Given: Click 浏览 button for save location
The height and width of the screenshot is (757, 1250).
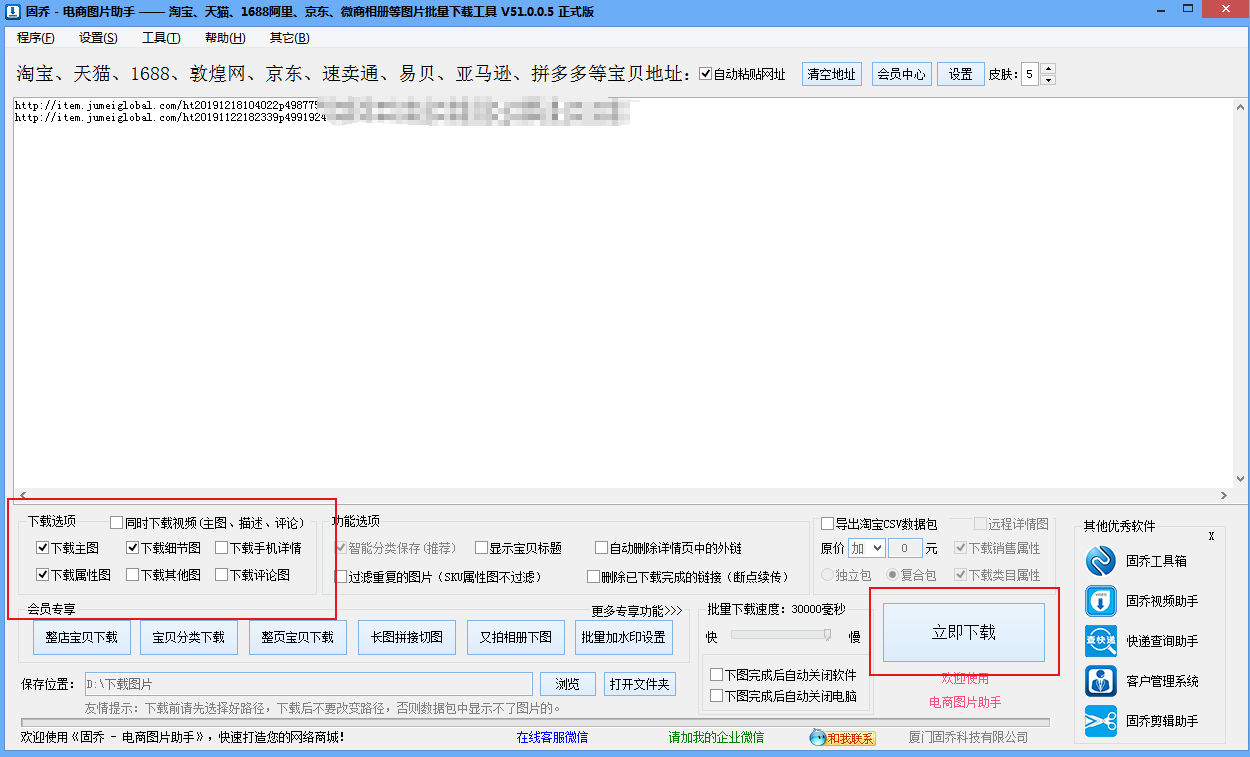Looking at the screenshot, I should pyautogui.click(x=568, y=684).
